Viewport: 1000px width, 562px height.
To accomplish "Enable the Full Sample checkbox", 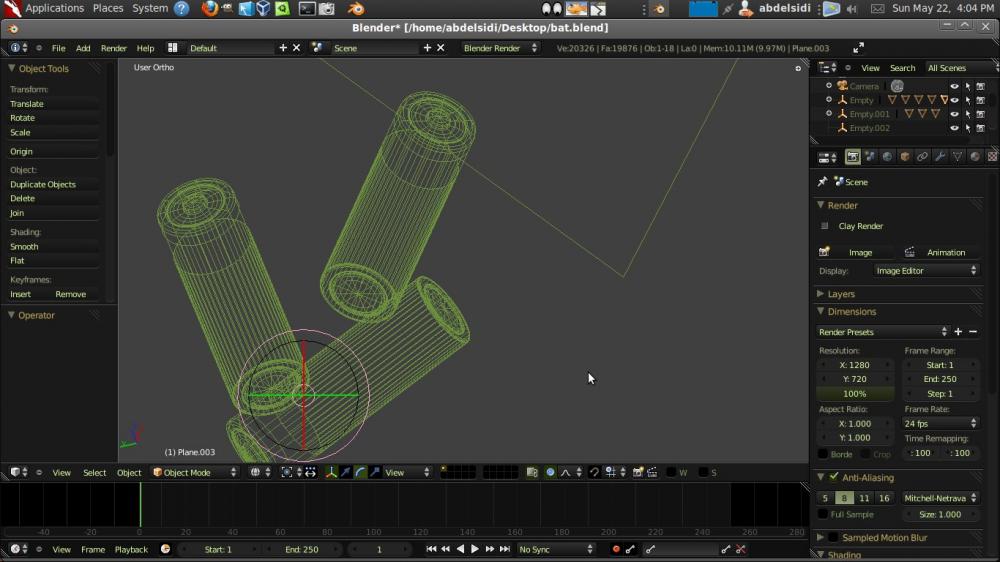I will (823, 514).
